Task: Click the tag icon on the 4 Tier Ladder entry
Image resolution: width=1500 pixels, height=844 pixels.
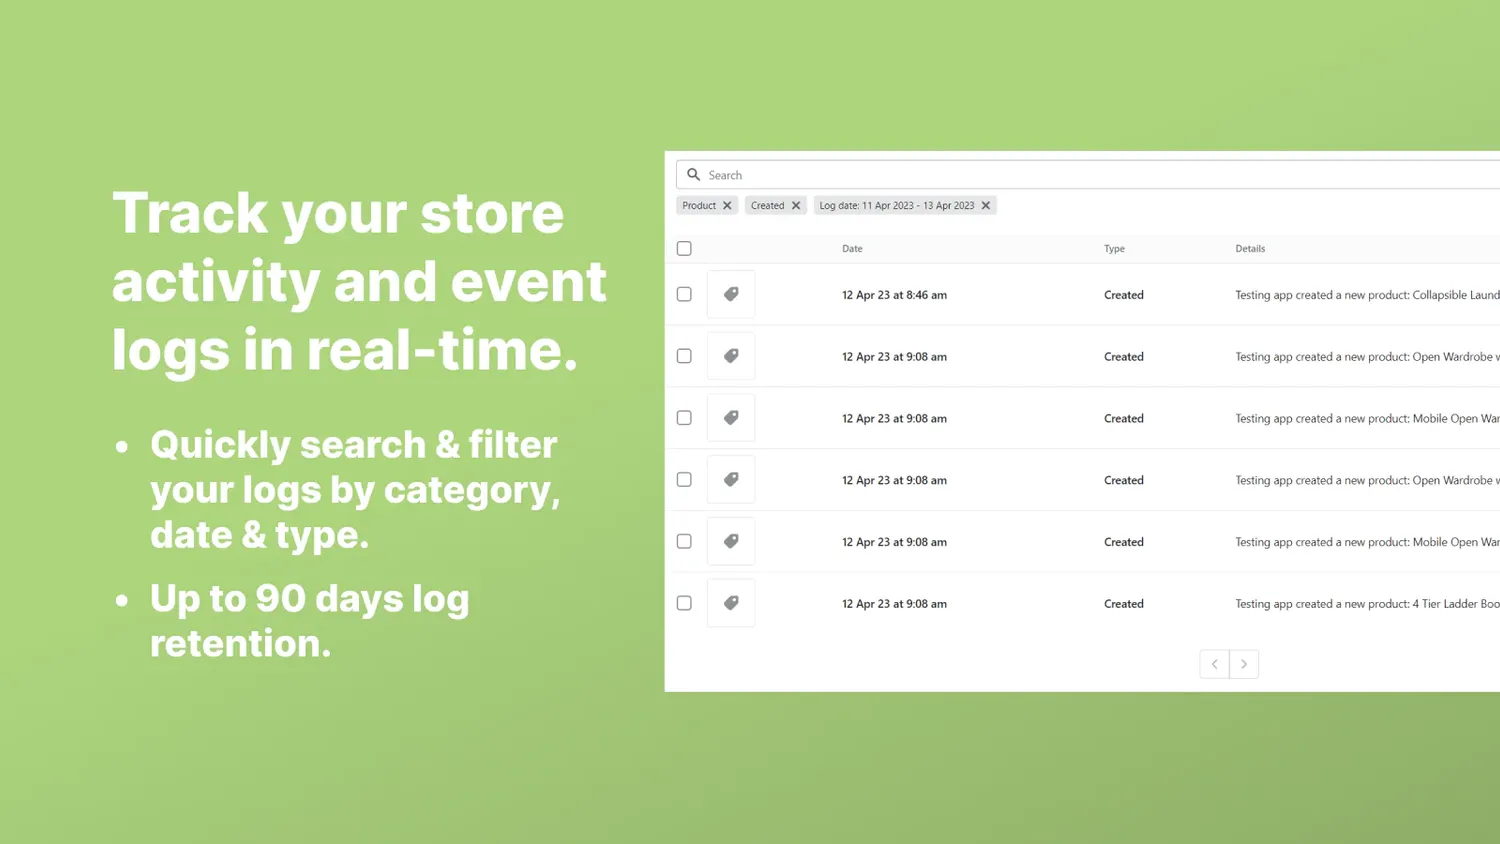Action: coord(731,602)
